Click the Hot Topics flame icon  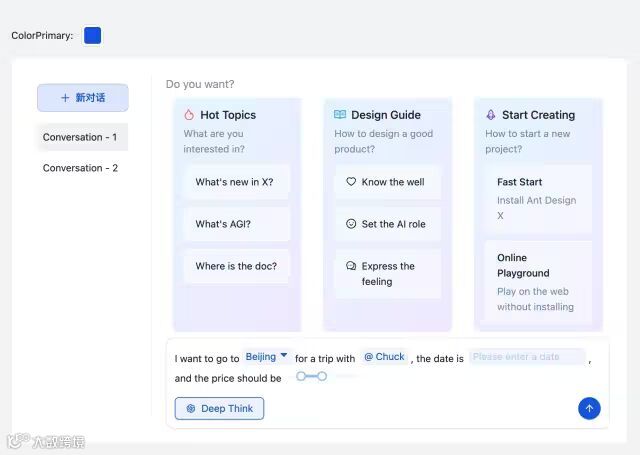click(x=189, y=115)
